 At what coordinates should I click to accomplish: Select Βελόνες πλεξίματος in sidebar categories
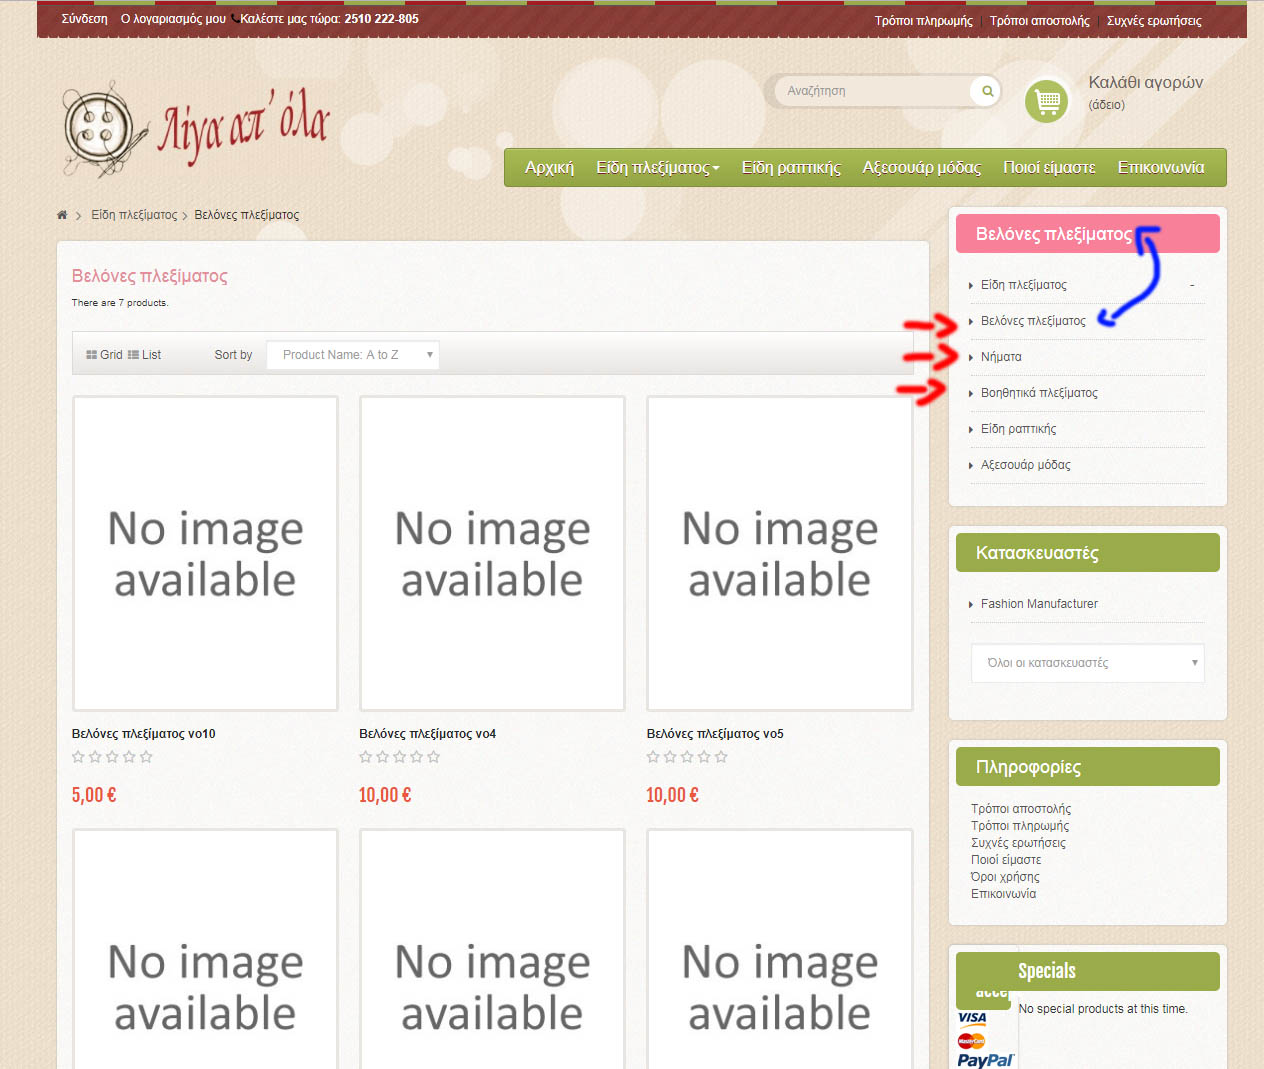(x=1033, y=321)
